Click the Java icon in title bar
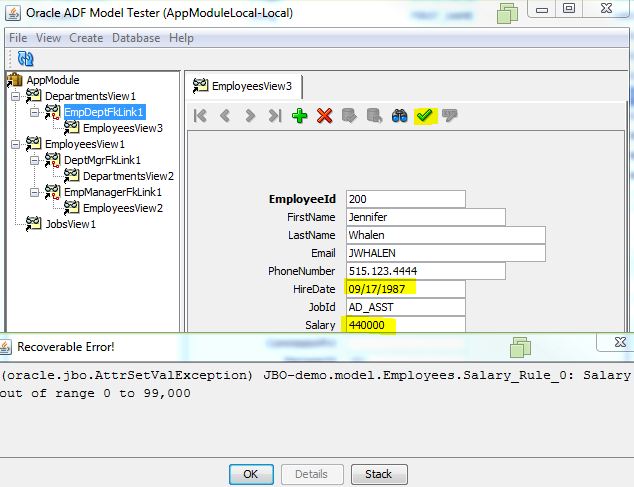The height and width of the screenshot is (487, 634). click(x=13, y=13)
